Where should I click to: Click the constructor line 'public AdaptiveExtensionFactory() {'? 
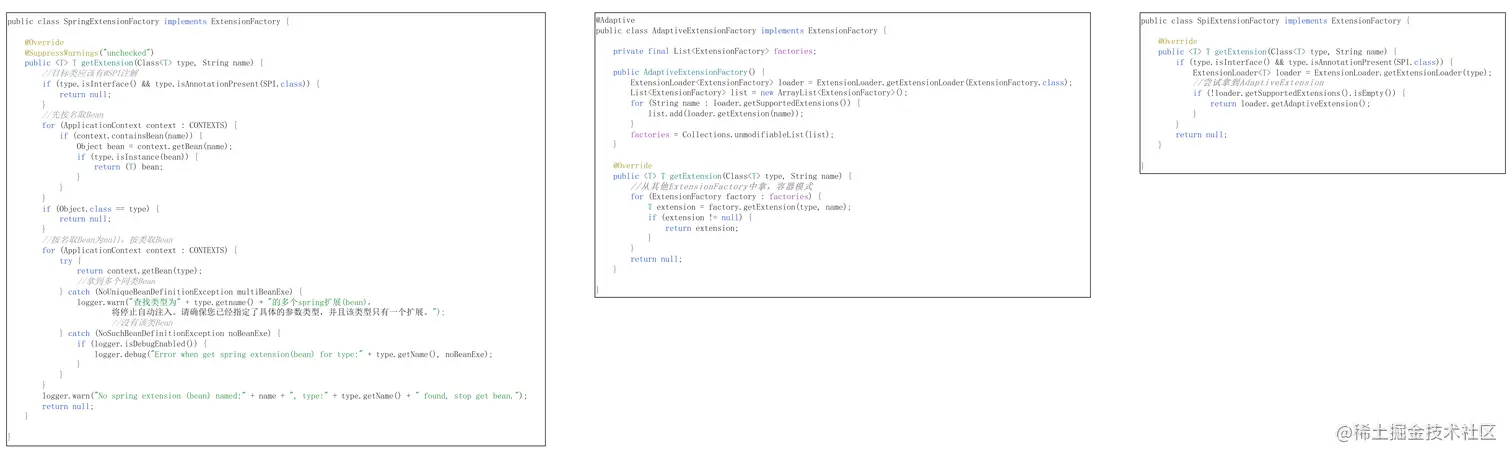[690, 72]
